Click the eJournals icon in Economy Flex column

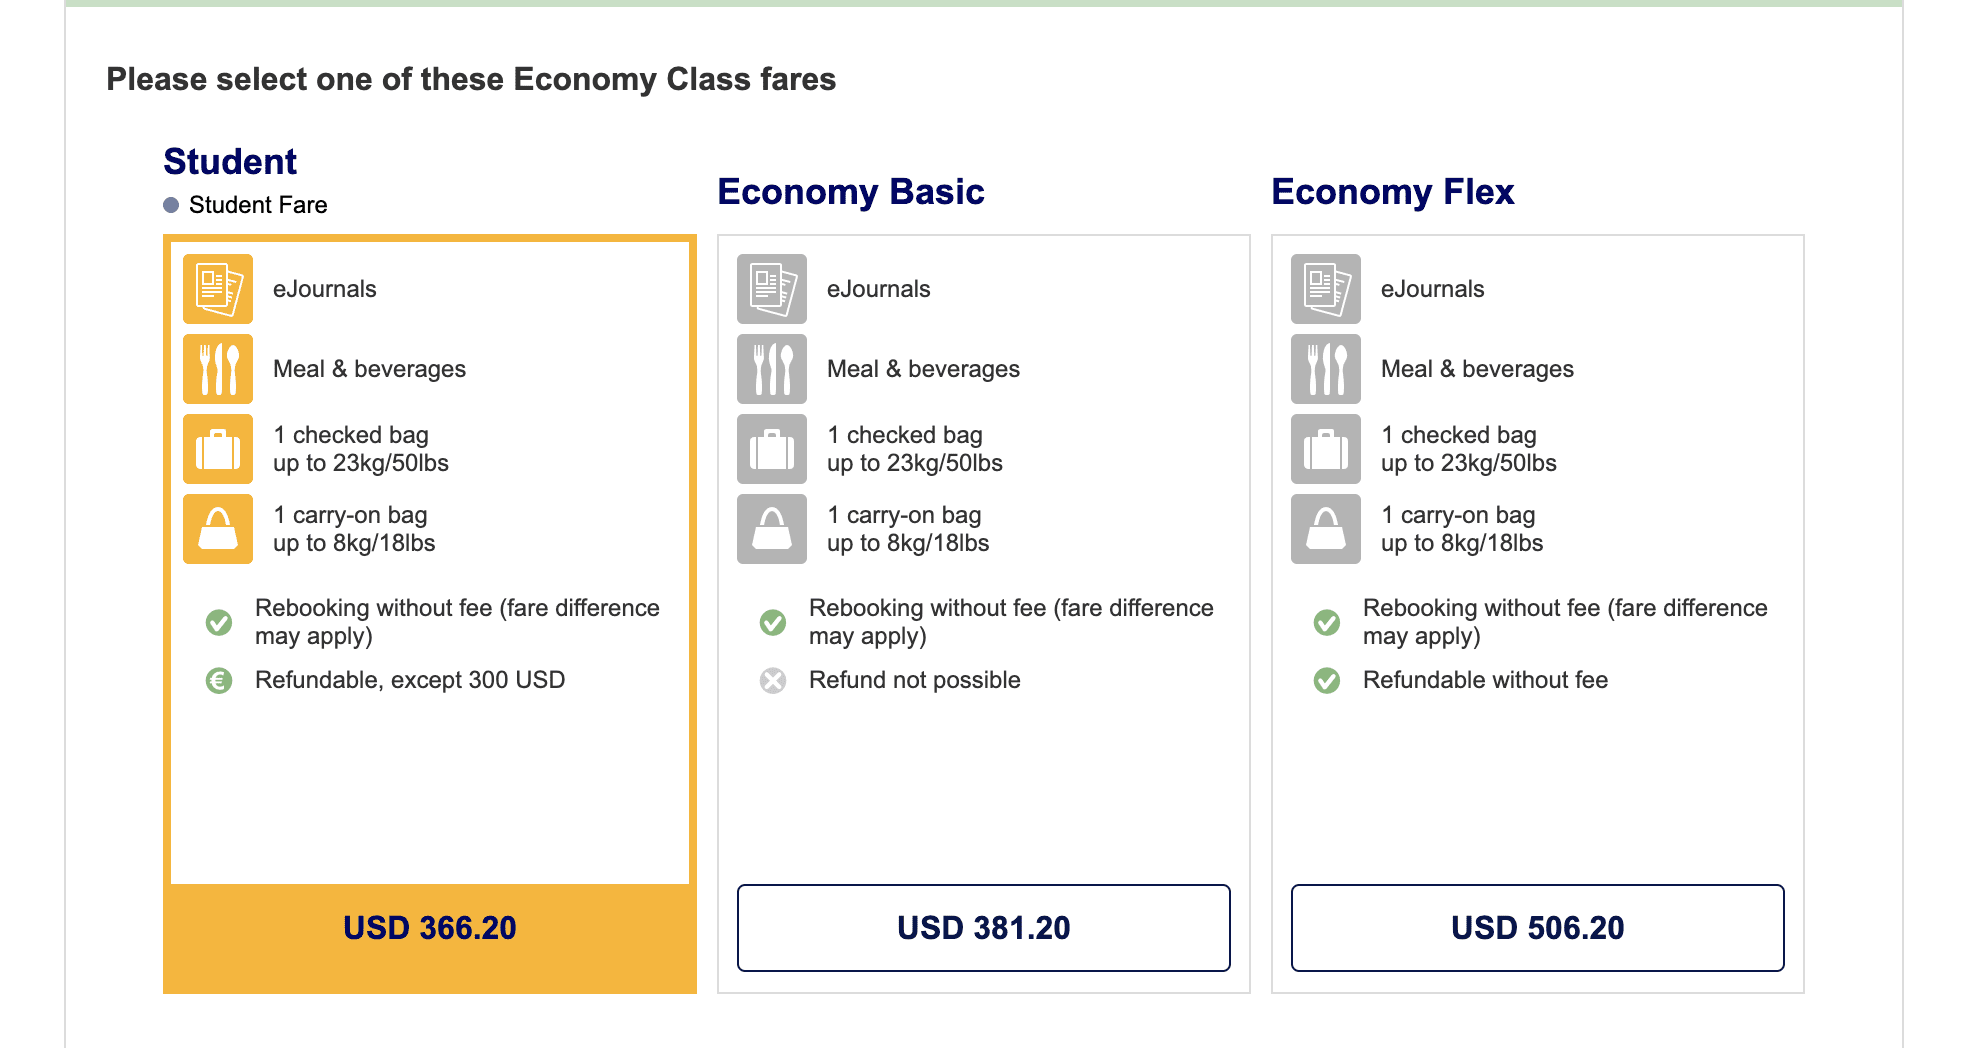pos(1325,289)
